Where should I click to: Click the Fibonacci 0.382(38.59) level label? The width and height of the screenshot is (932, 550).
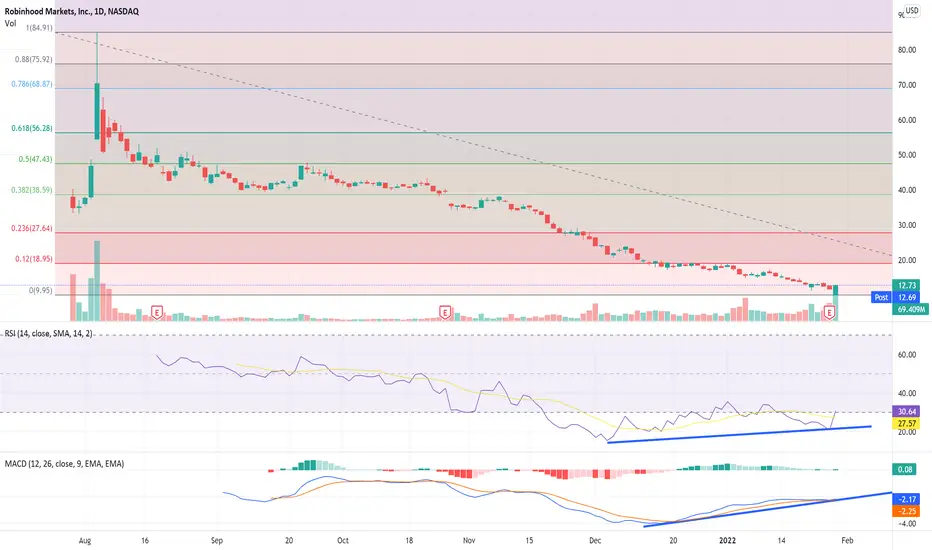pyautogui.click(x=32, y=190)
